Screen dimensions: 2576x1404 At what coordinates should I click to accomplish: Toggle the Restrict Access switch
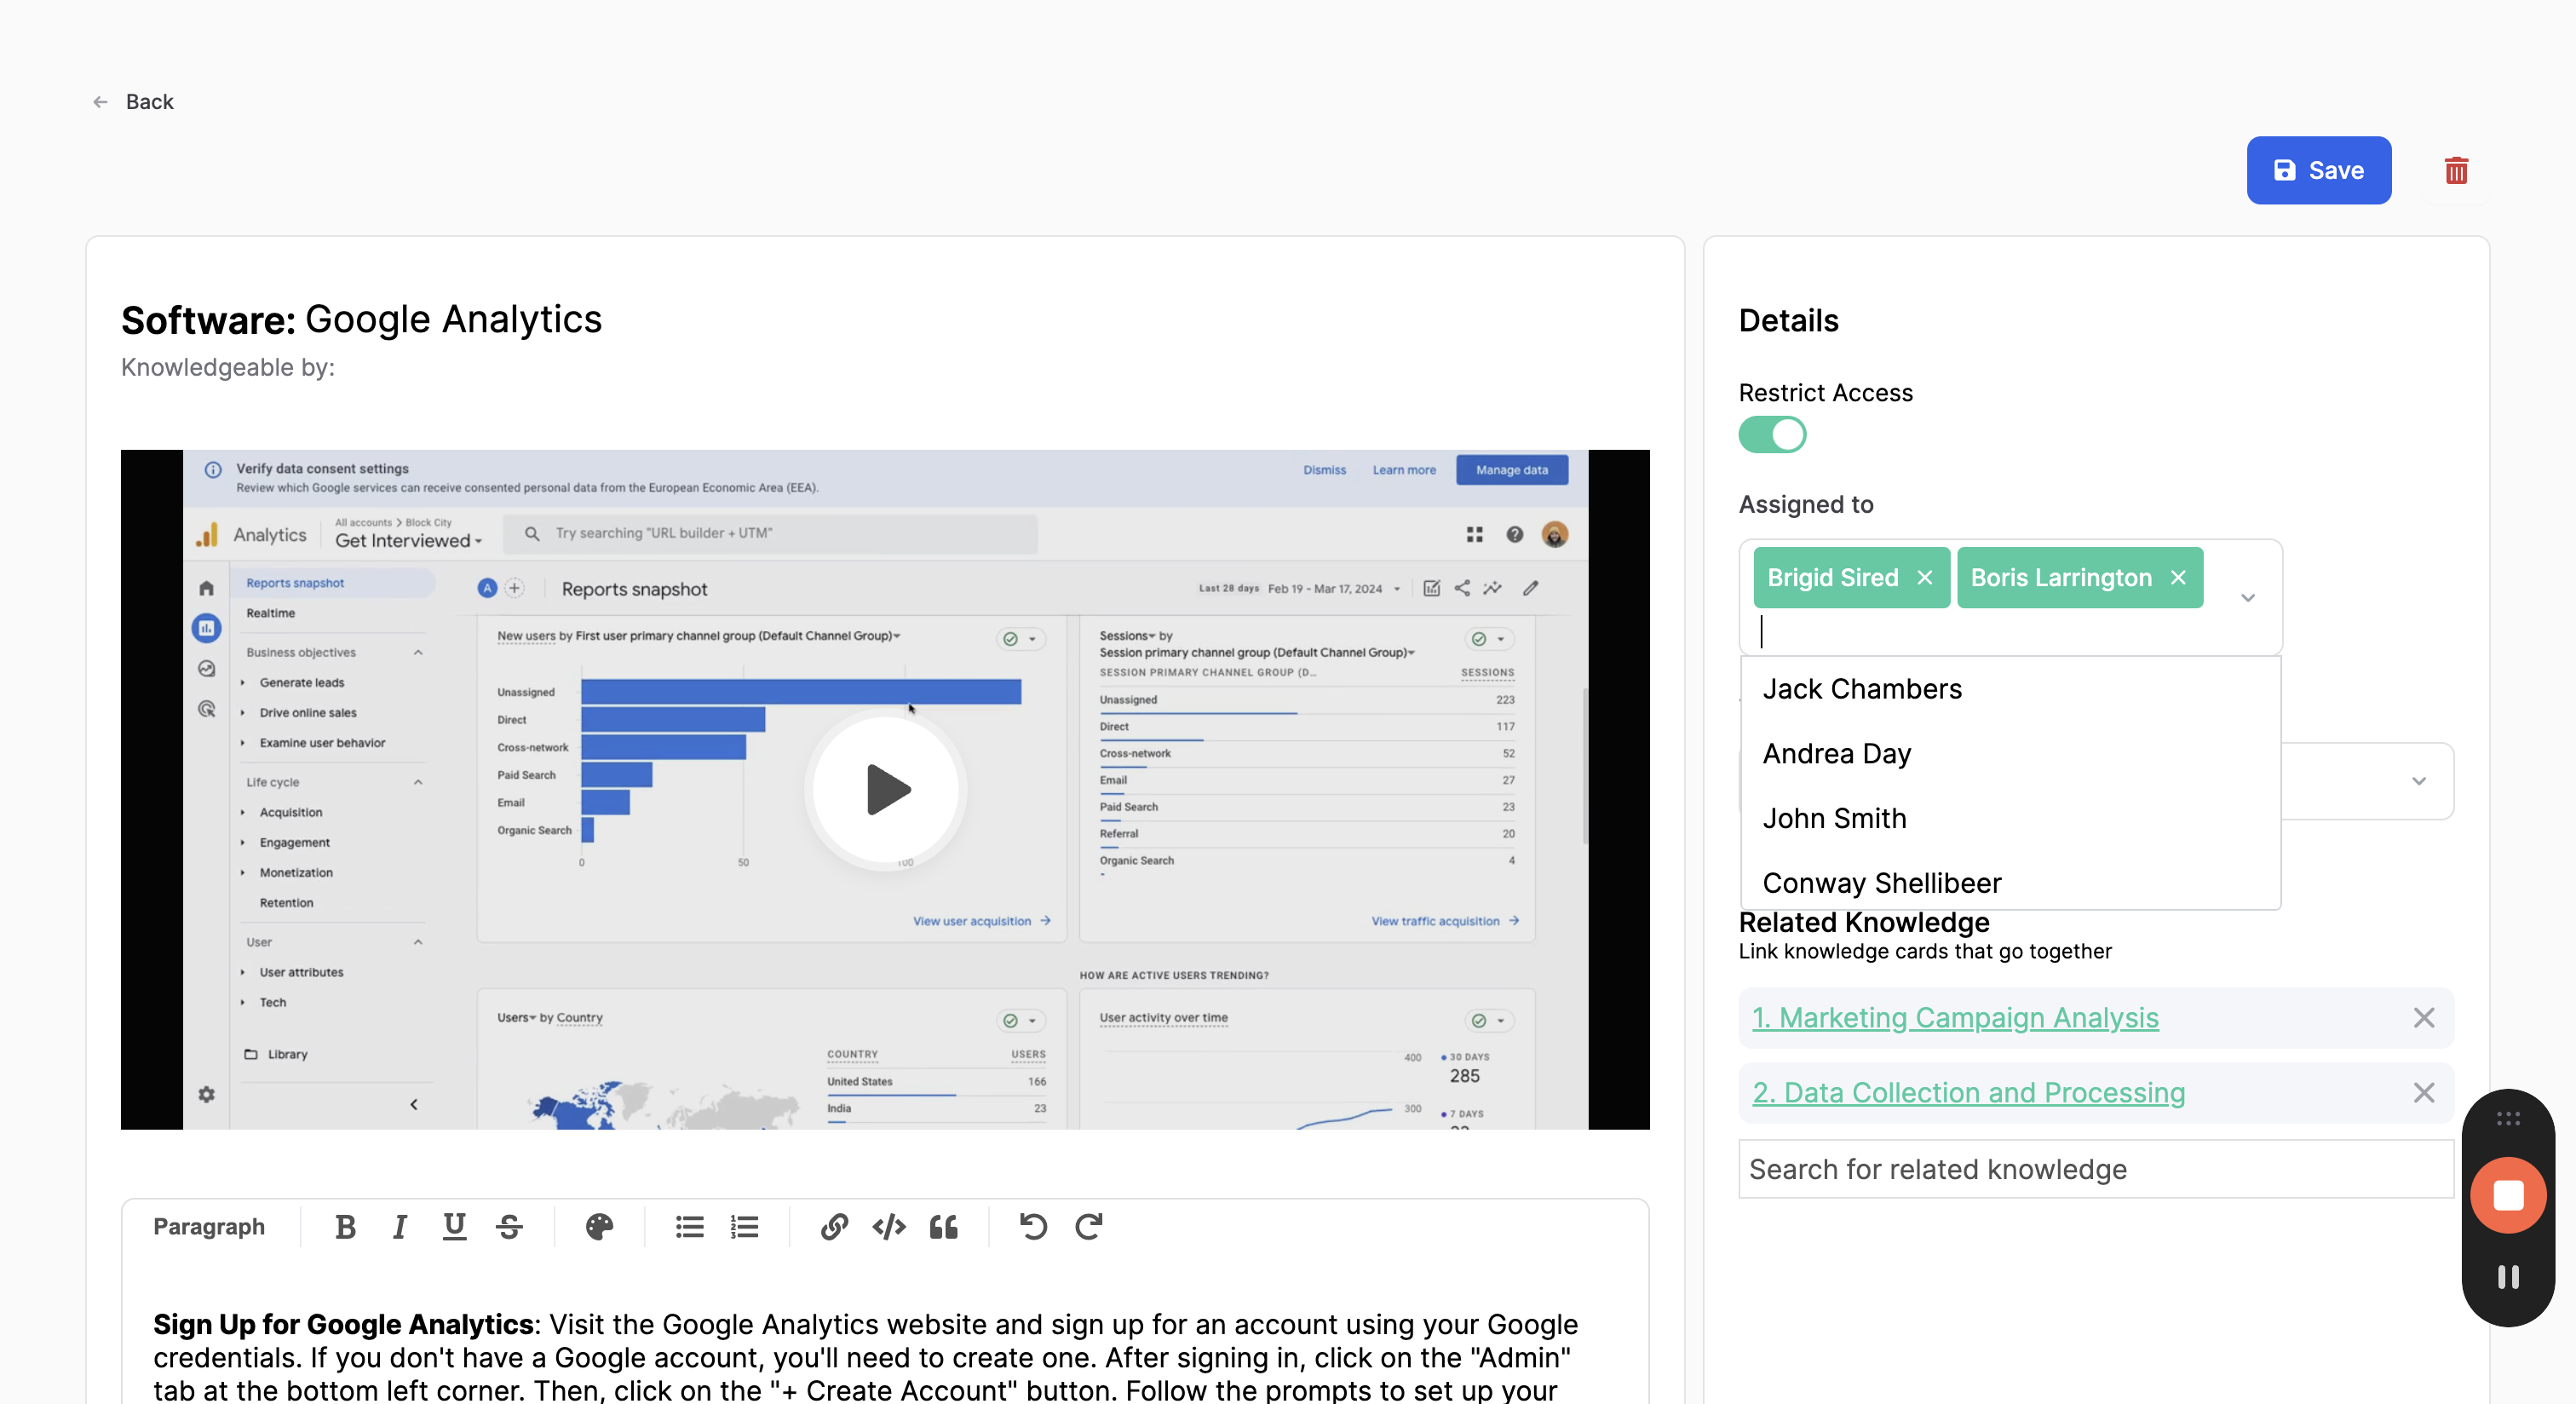1772,435
